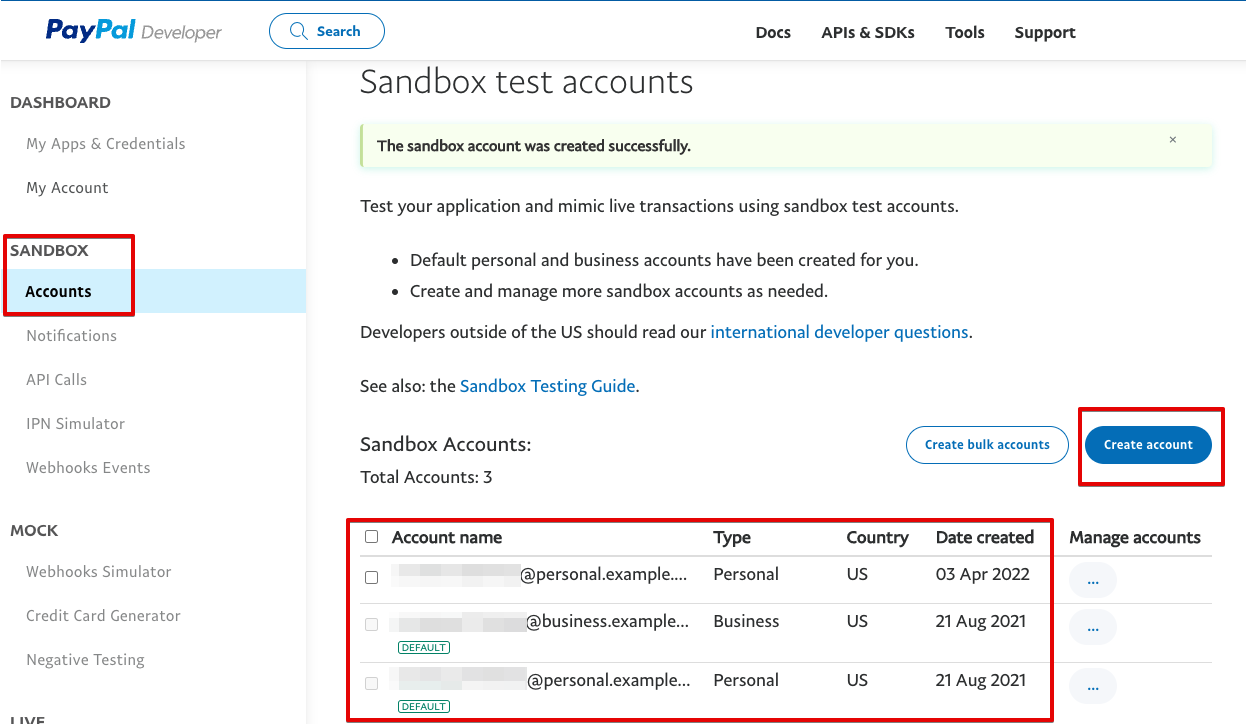Screen dimensions: 1246x726
Task: Click the Date created column header
Action: tap(985, 537)
